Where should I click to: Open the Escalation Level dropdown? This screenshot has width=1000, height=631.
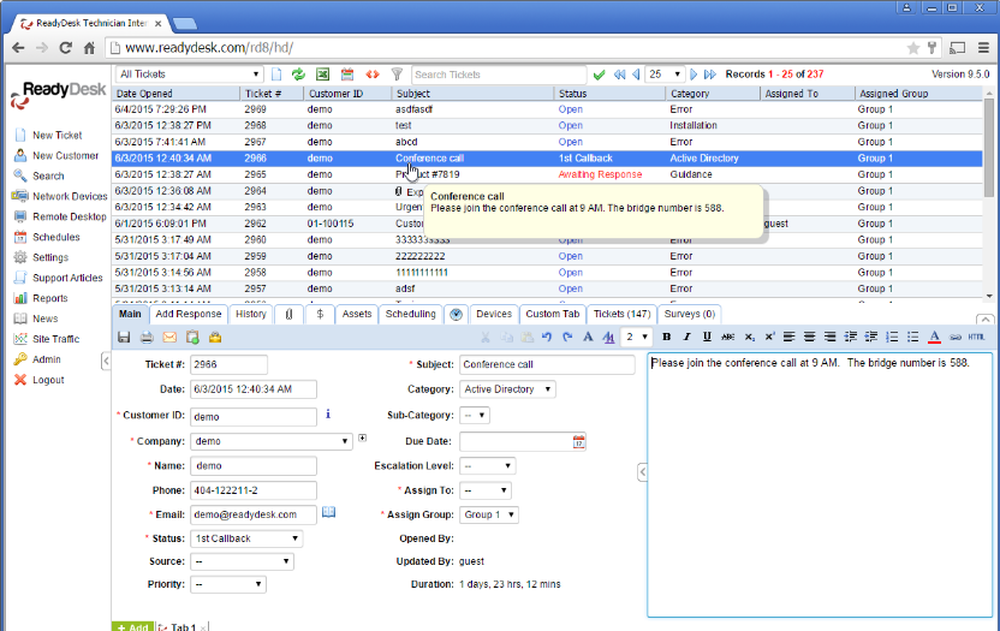tap(487, 466)
